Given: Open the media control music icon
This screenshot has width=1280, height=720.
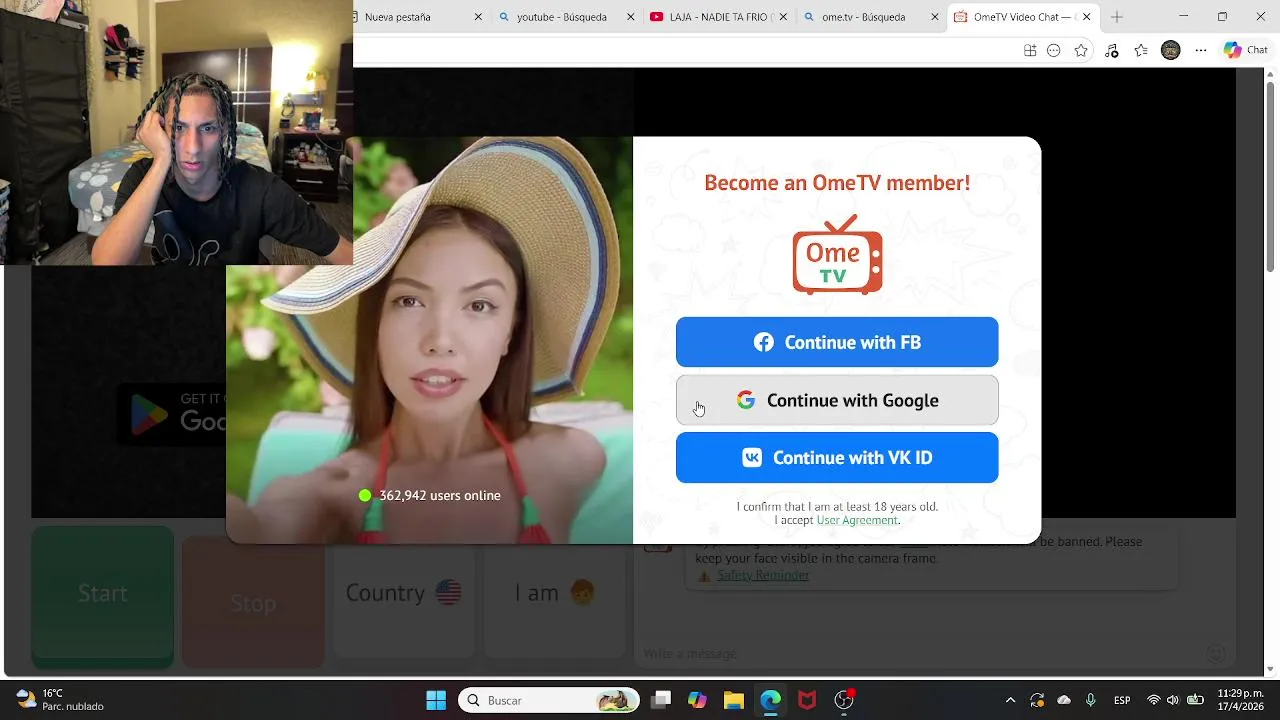Looking at the screenshot, I should point(1112,51).
